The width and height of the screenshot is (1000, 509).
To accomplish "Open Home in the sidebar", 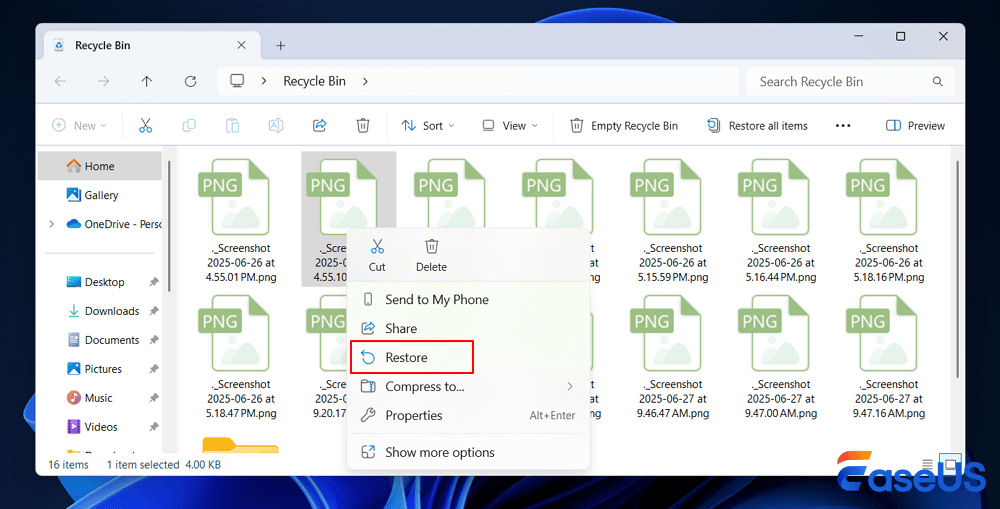I will [100, 166].
